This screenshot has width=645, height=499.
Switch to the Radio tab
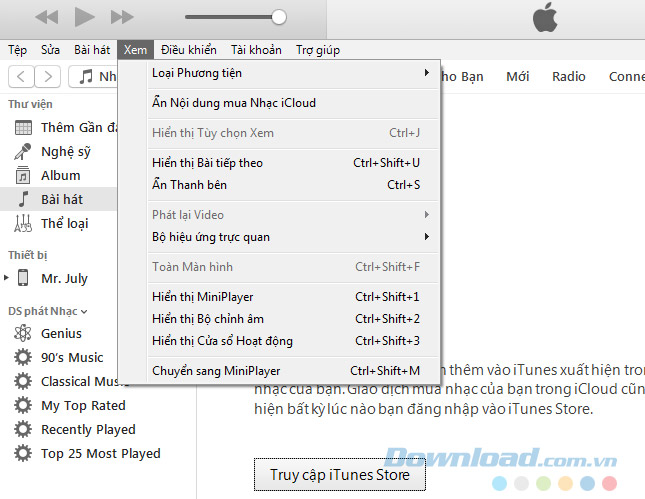coord(568,77)
